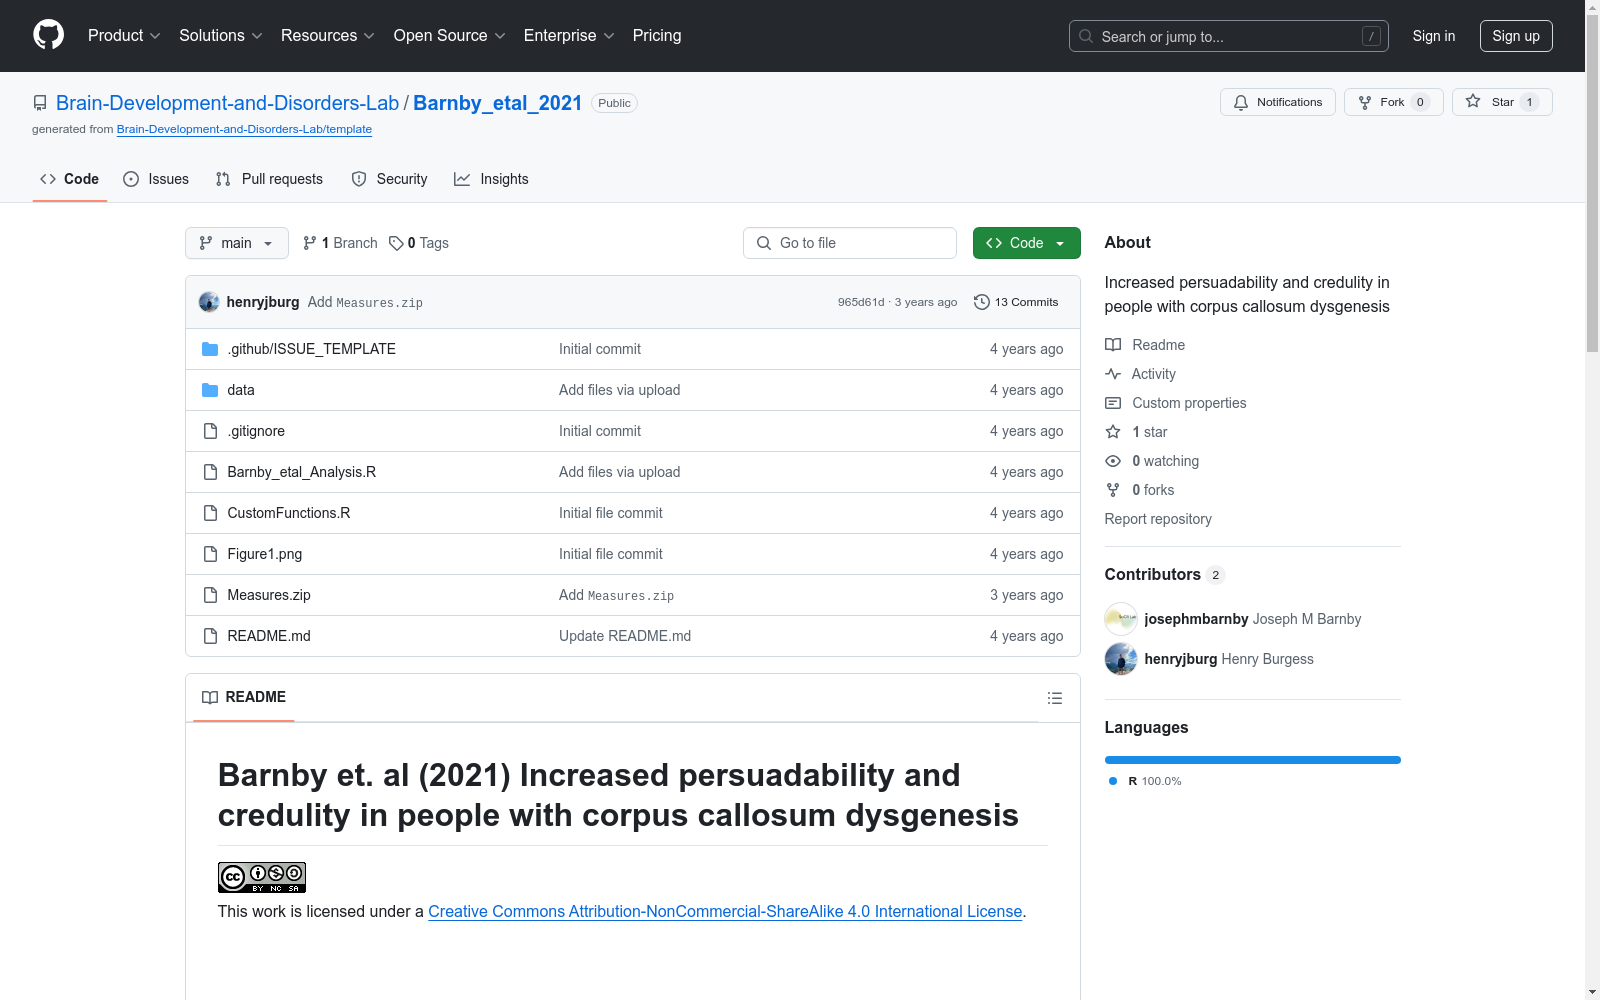1600x1000 pixels.
Task: Open the main branch selector dropdown
Action: 237,243
